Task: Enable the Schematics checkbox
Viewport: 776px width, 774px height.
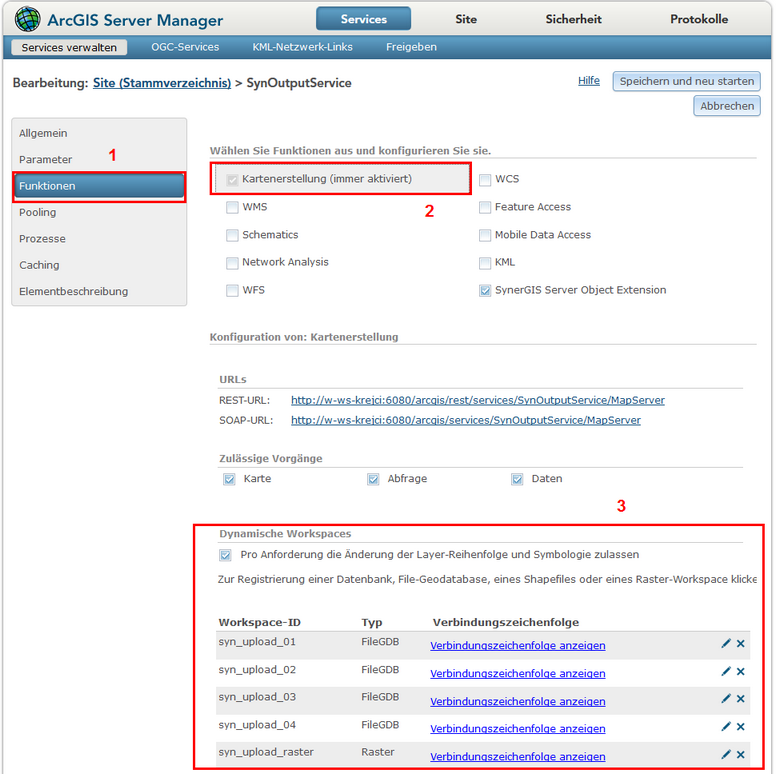Action: click(x=232, y=235)
